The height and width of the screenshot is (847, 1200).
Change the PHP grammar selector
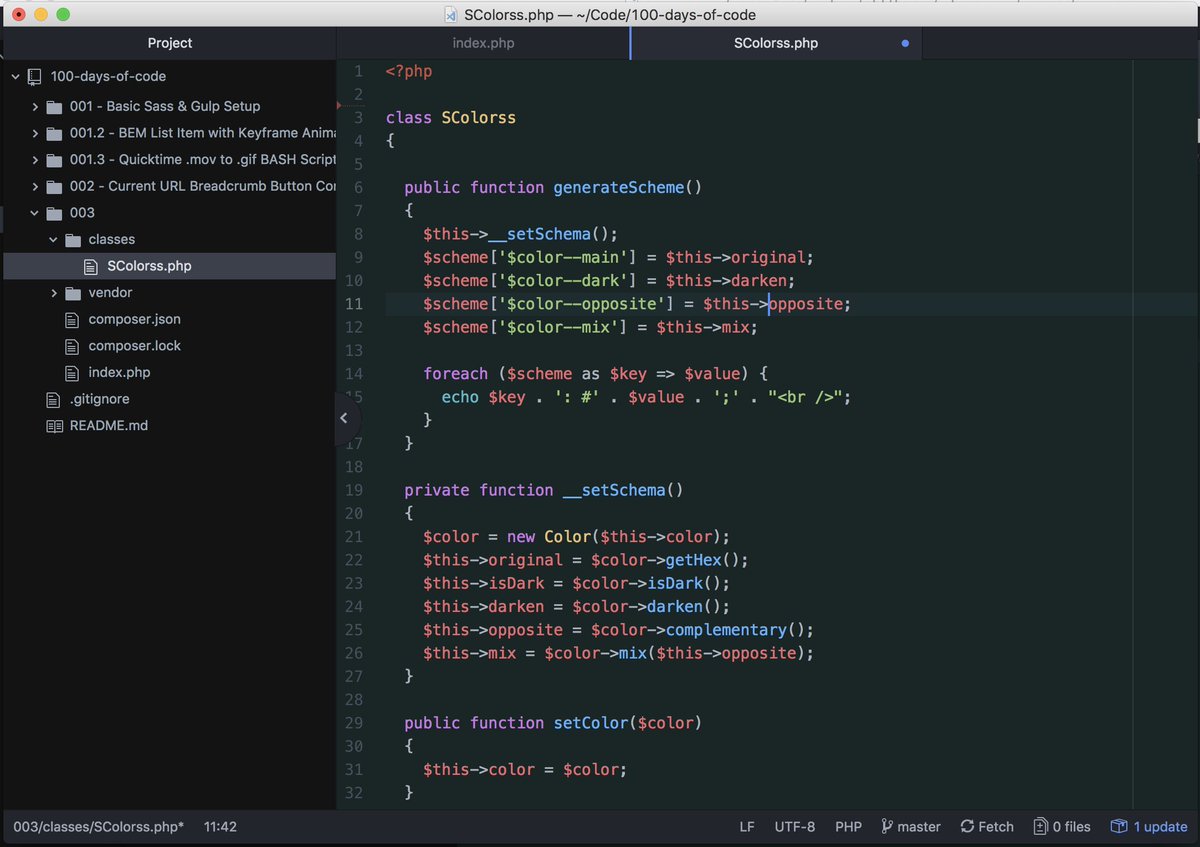pyautogui.click(x=848, y=827)
